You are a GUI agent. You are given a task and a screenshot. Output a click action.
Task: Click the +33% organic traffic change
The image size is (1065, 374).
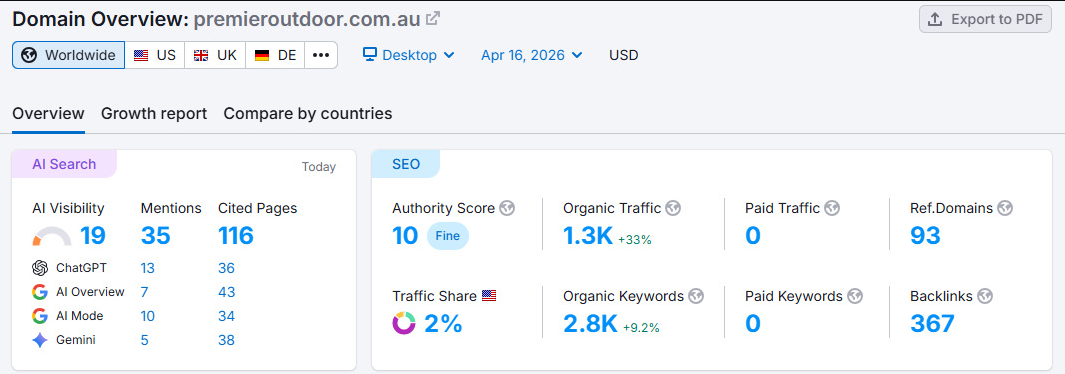634,240
